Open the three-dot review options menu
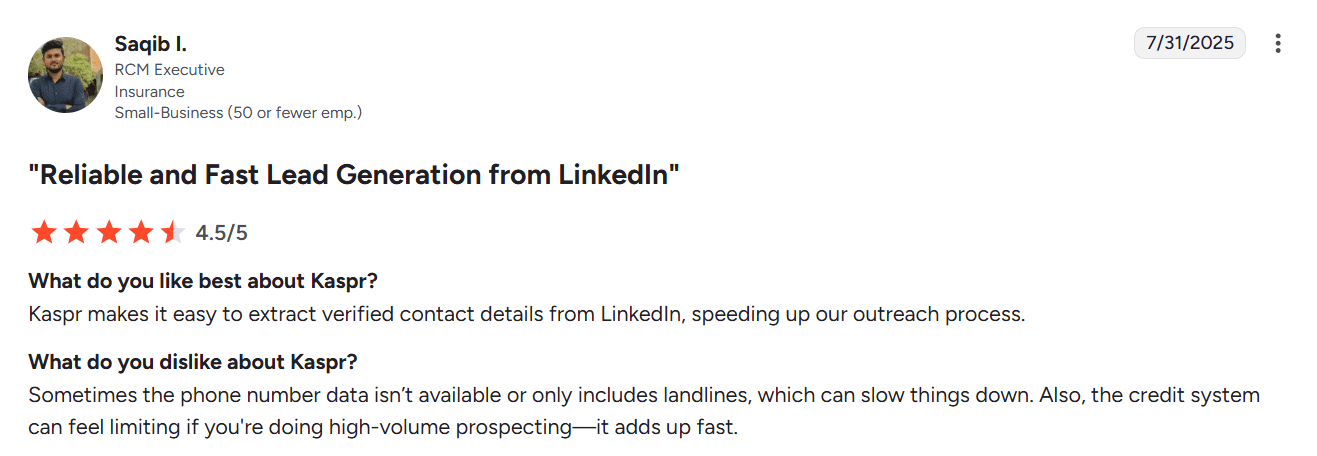Viewport: 1317px width, 456px height. (x=1277, y=44)
